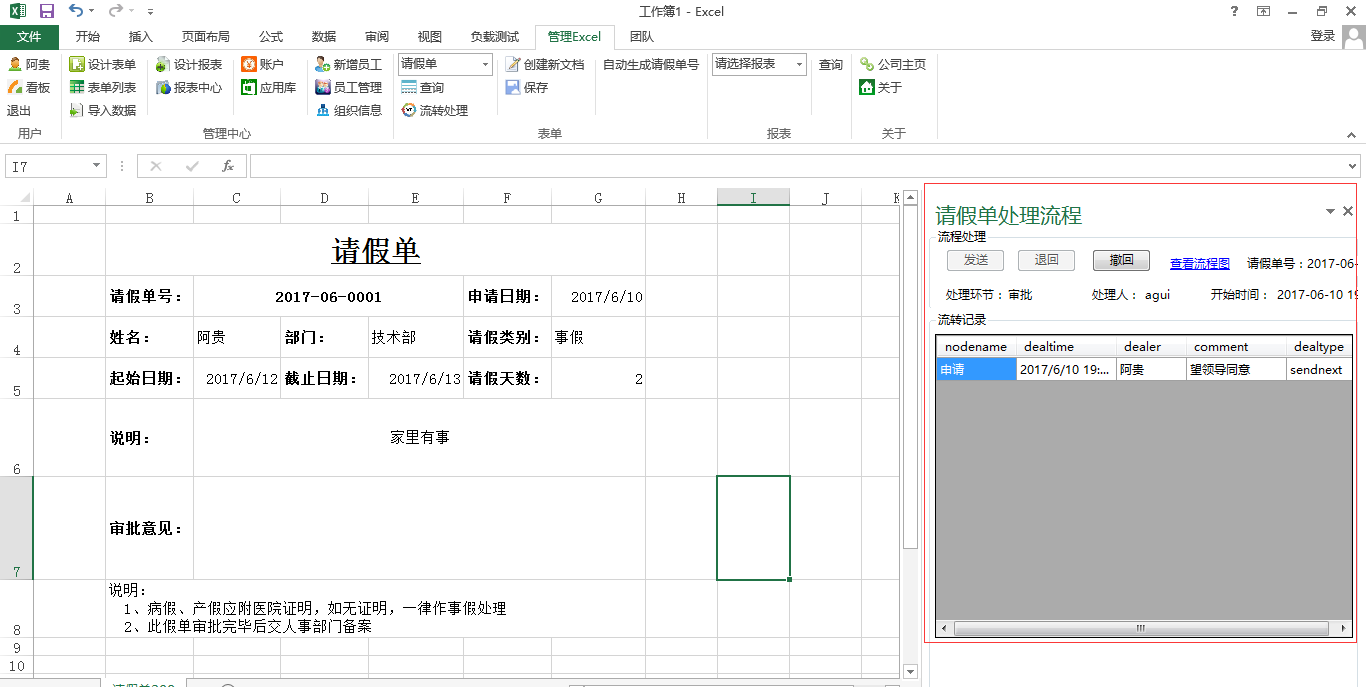Image resolution: width=1366 pixels, height=687 pixels.
Task: Click the 保存 save button in ribbon
Action: pyautogui.click(x=527, y=87)
